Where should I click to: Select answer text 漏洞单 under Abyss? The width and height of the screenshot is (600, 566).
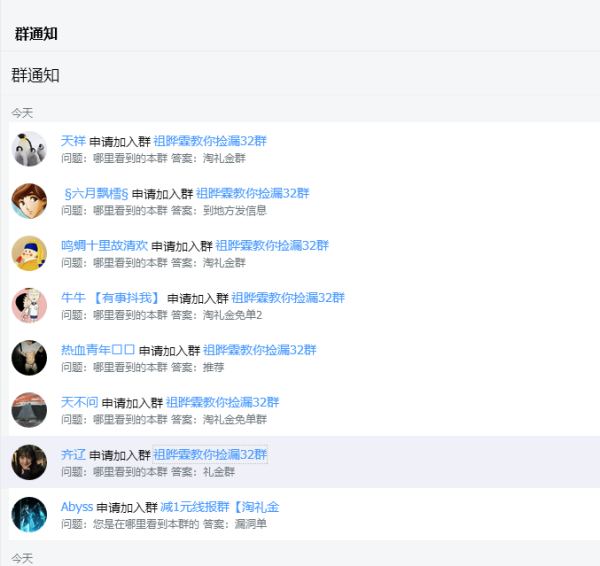click(251, 524)
